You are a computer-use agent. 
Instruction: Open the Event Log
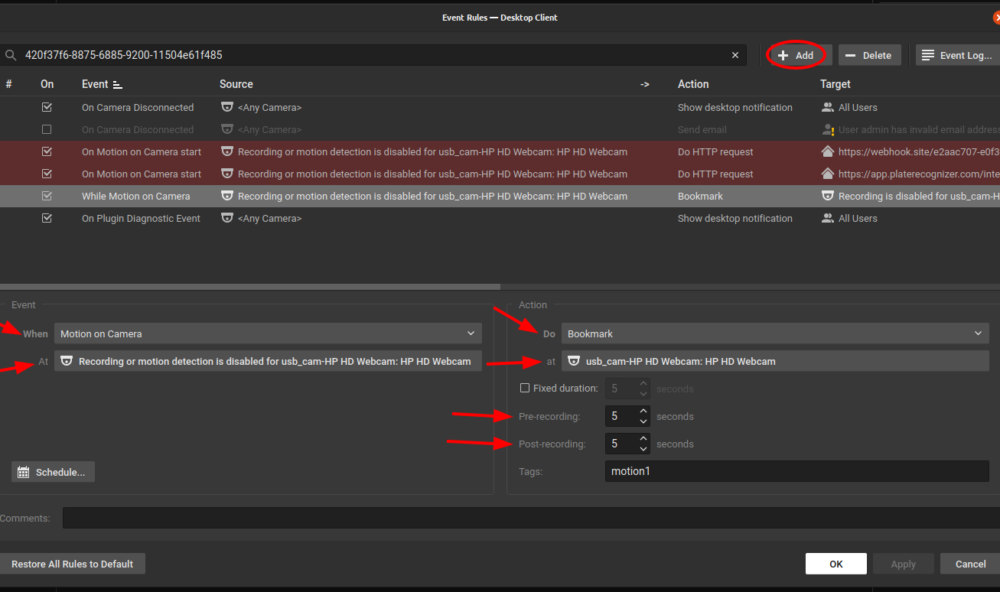coord(958,56)
